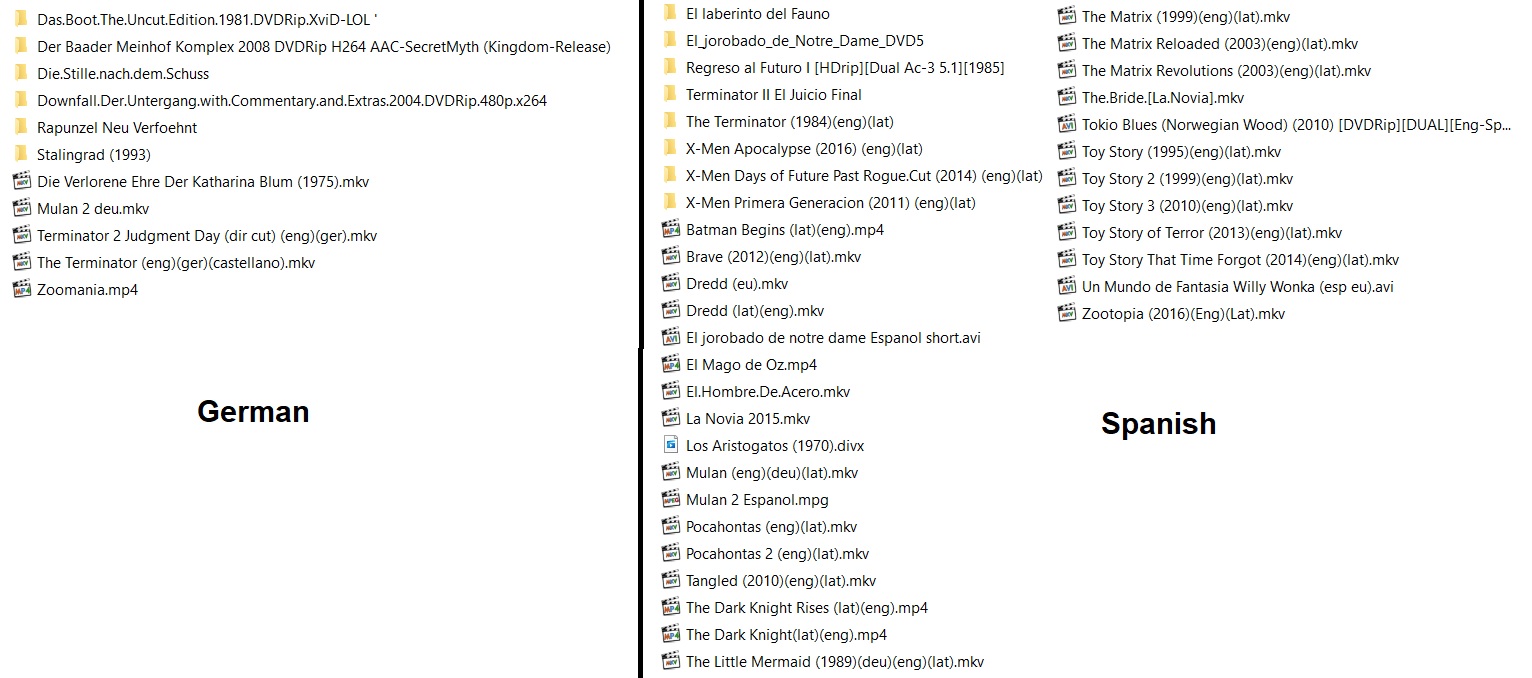This screenshot has height=678, width=1532.
Task: Click Tangled (2010)(eng)(lat).mkv file name
Action: tap(781, 580)
